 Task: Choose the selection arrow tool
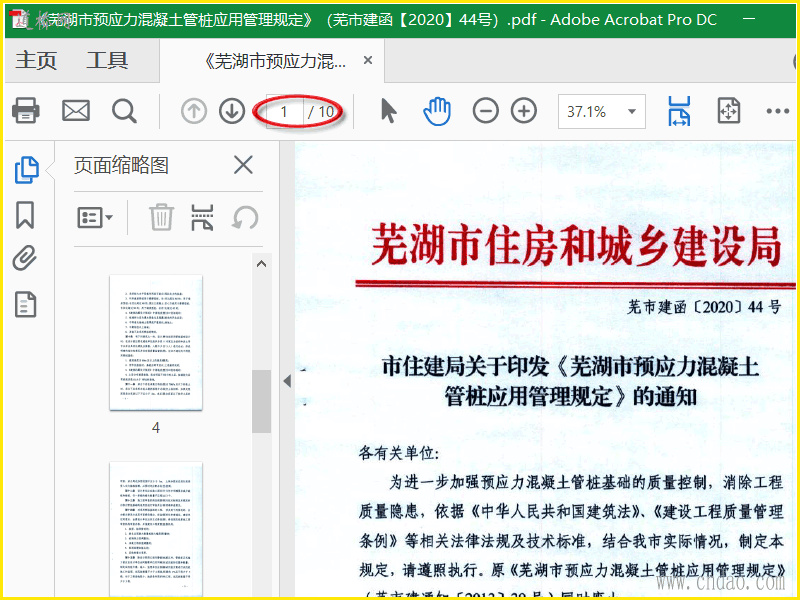click(x=388, y=111)
